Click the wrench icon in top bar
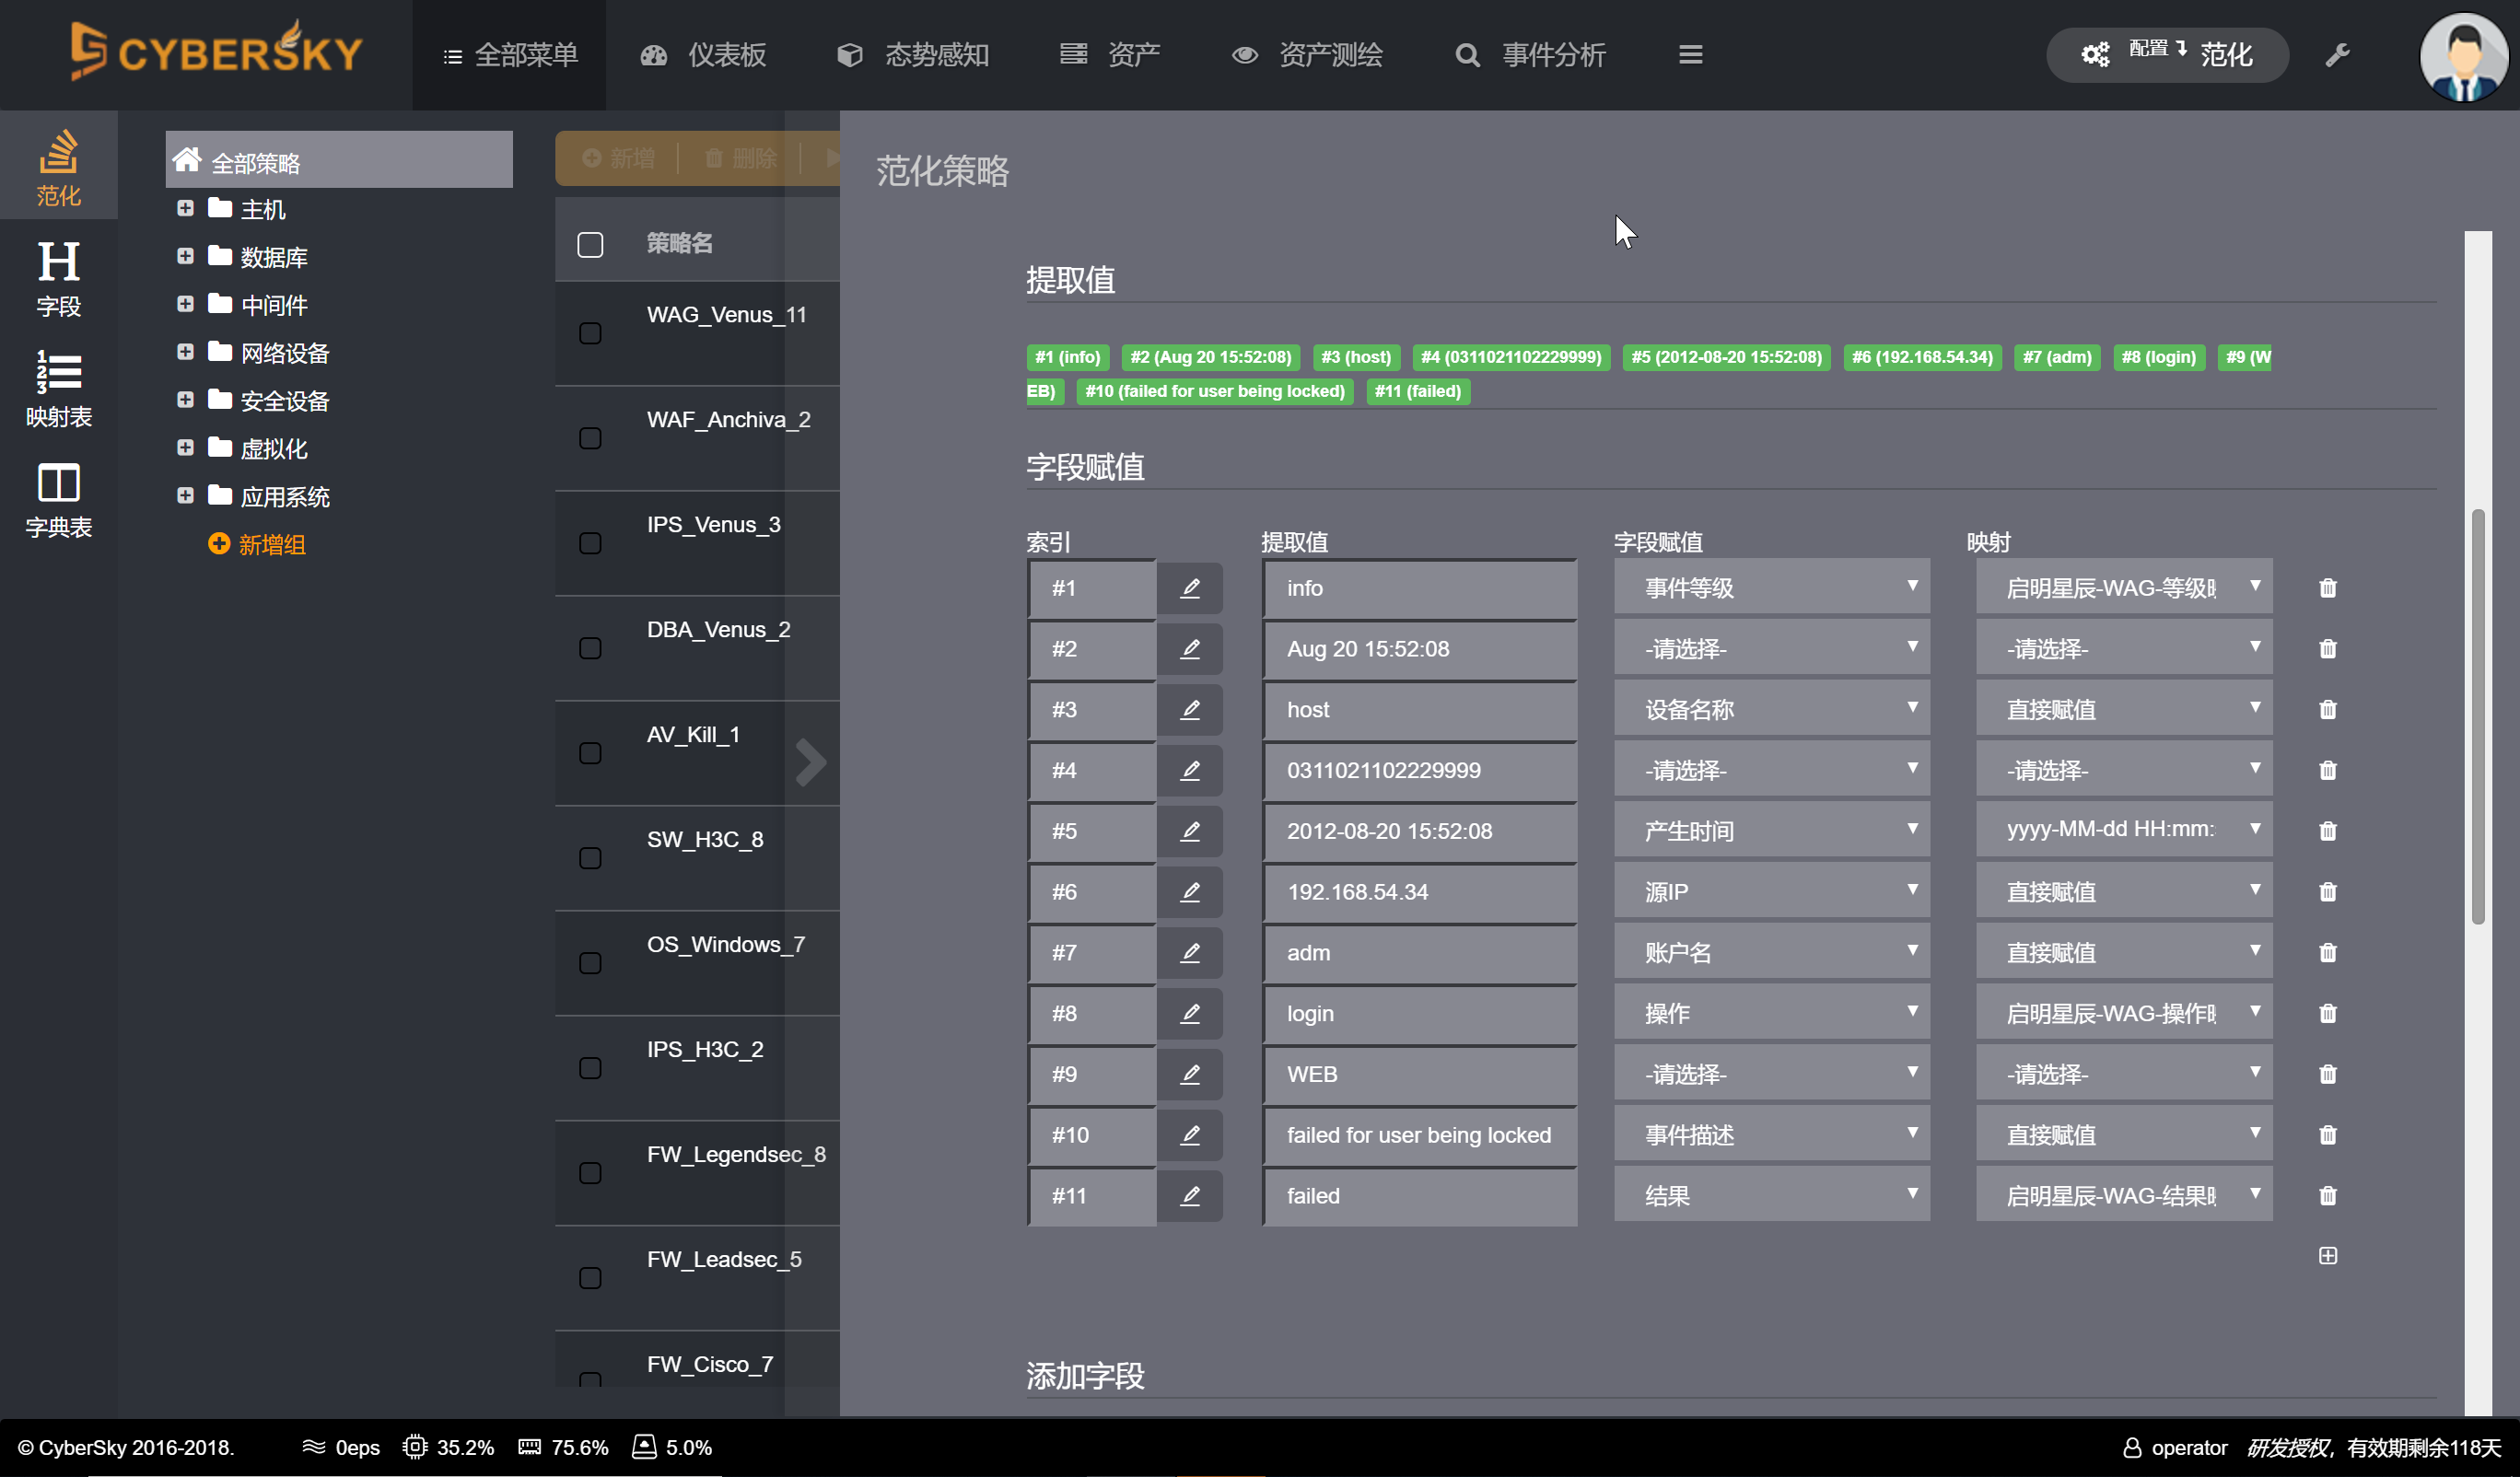Screen dimensions: 2520x1477 coord(2336,55)
